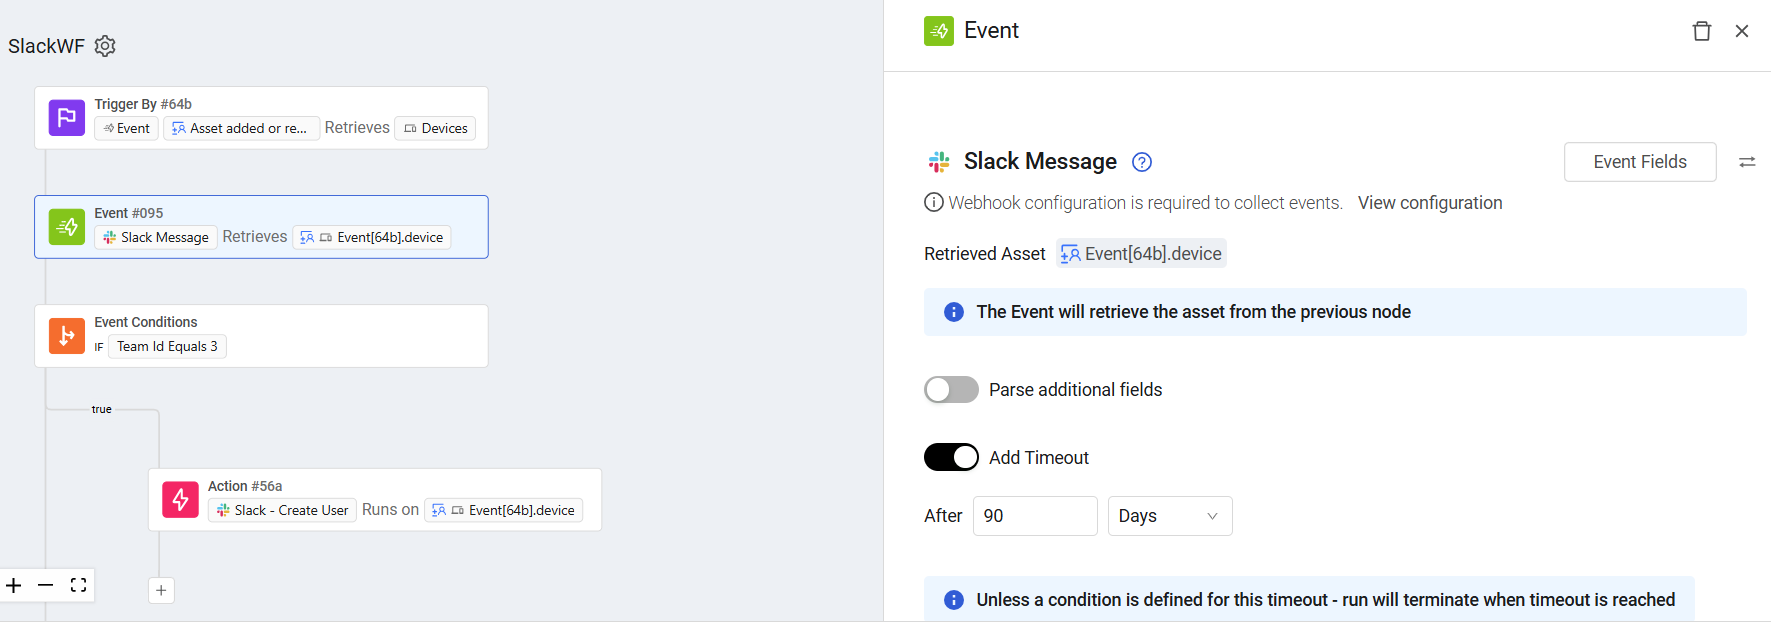The height and width of the screenshot is (622, 1771).
Task: Close the Event panel
Action: pyautogui.click(x=1742, y=31)
